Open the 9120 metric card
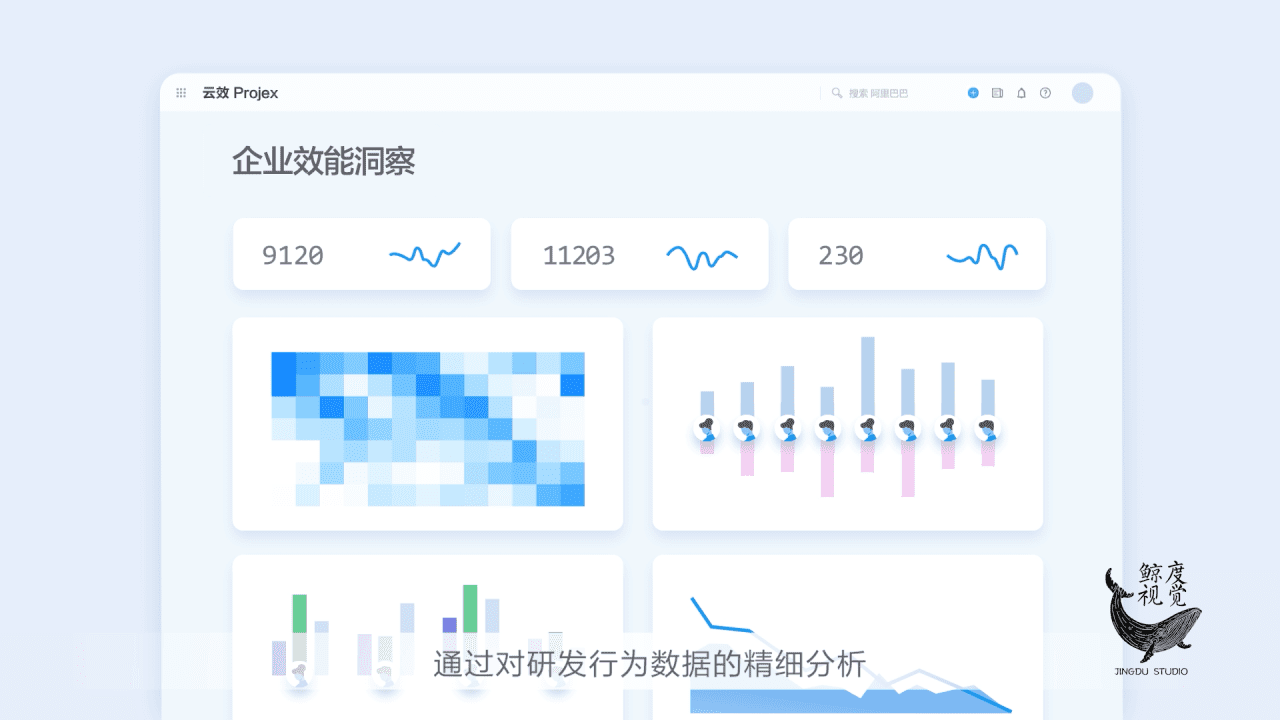Image resolution: width=1280 pixels, height=720 pixels. [361, 255]
